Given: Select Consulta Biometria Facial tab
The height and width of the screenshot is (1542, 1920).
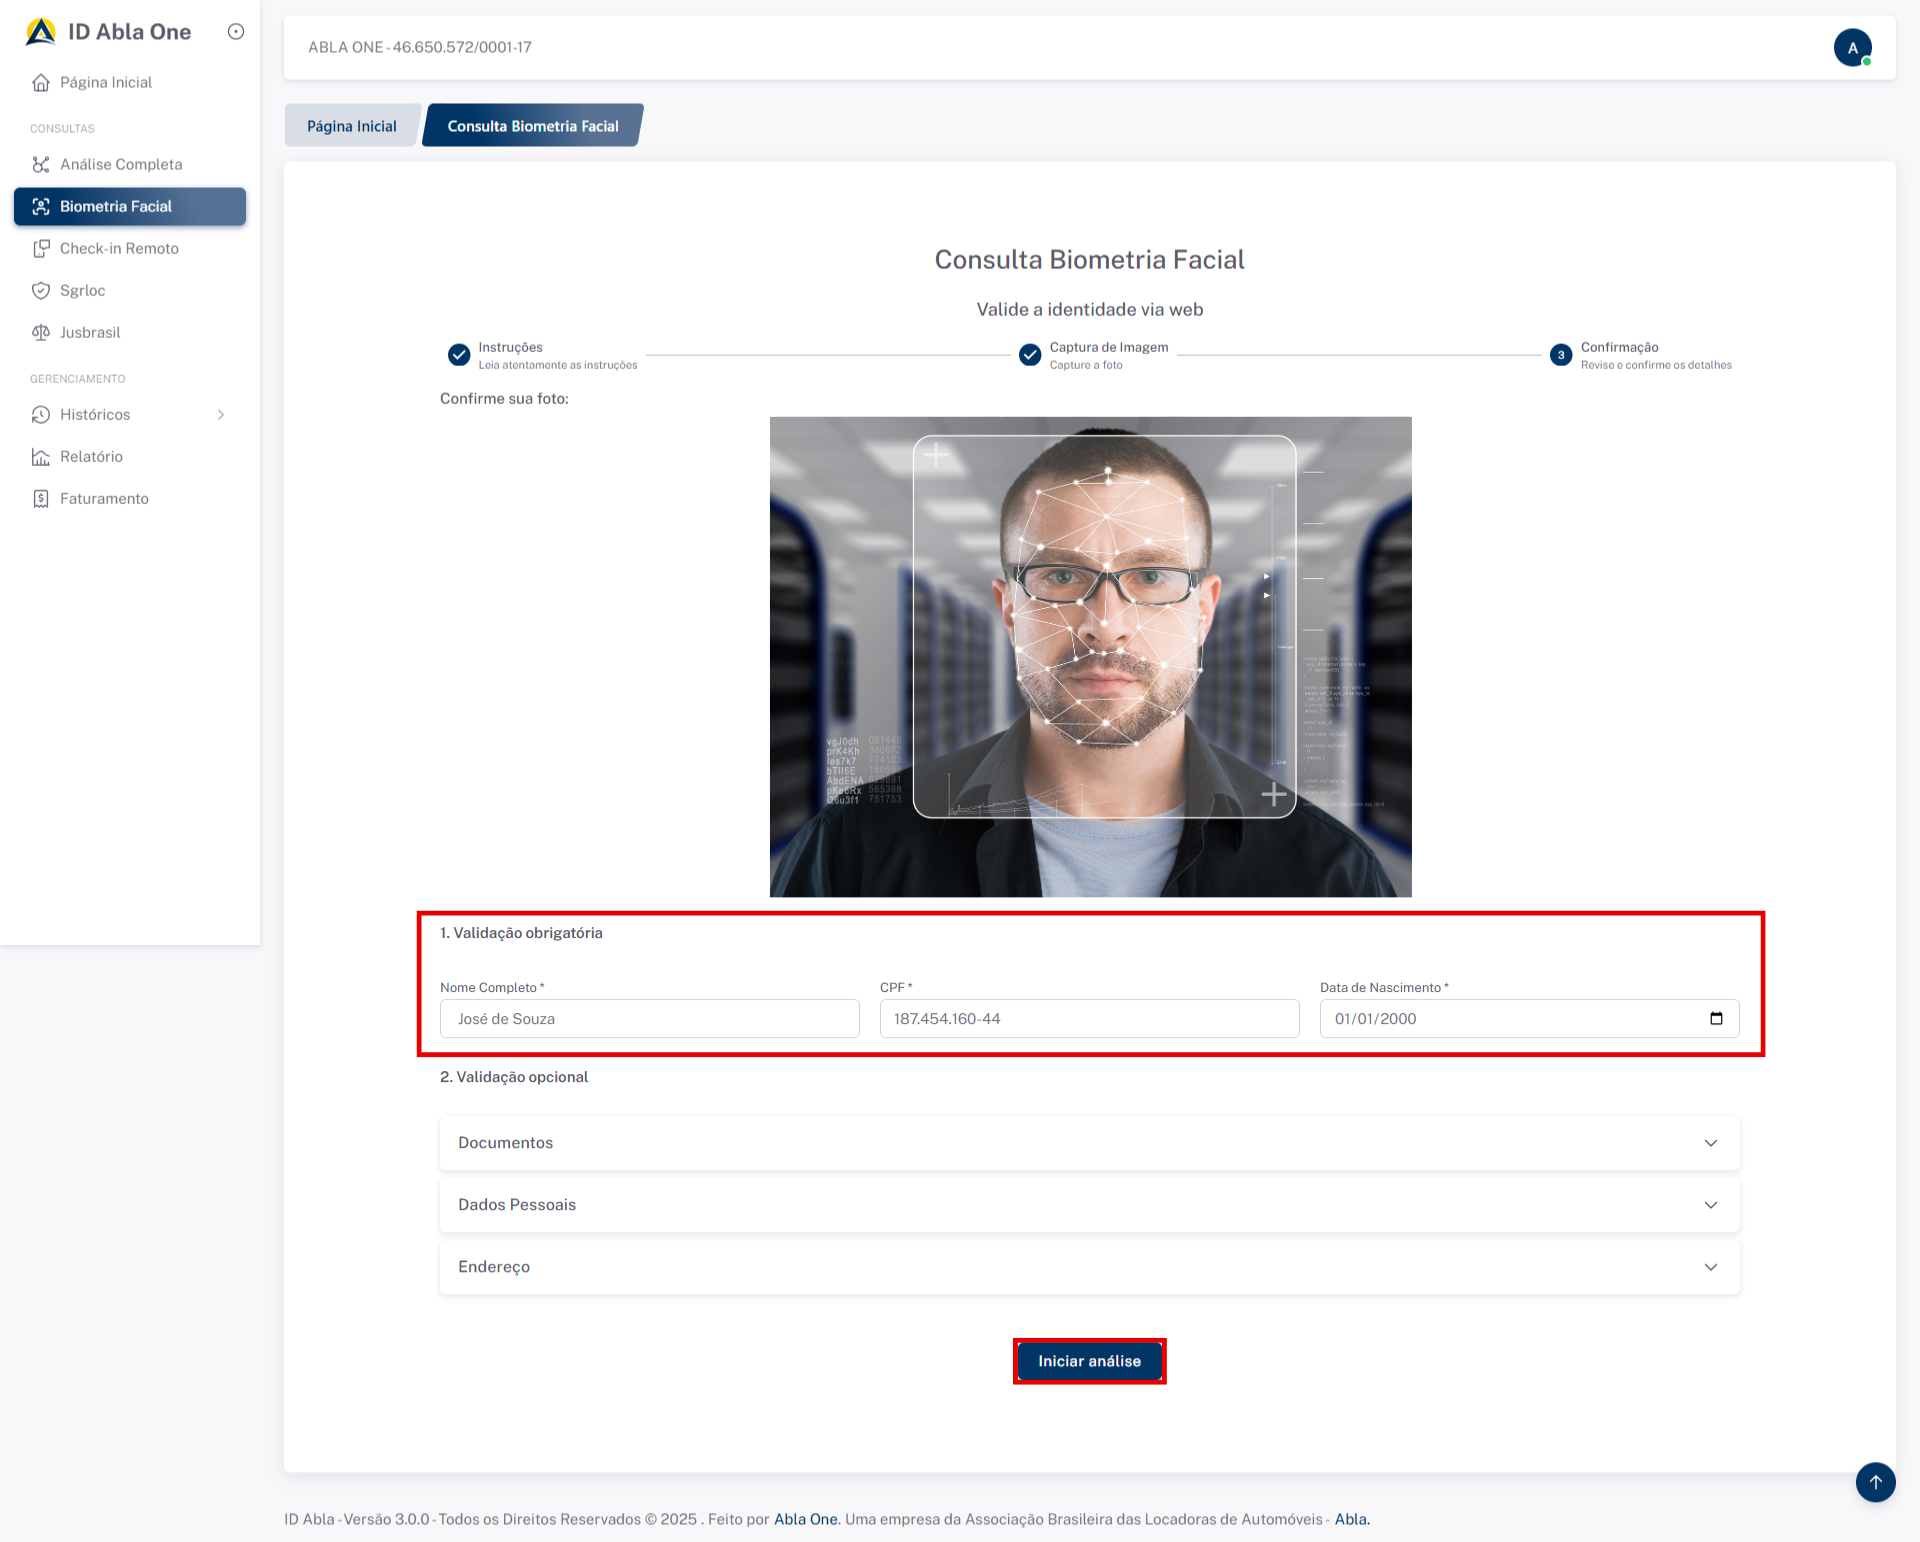Looking at the screenshot, I should coord(533,126).
